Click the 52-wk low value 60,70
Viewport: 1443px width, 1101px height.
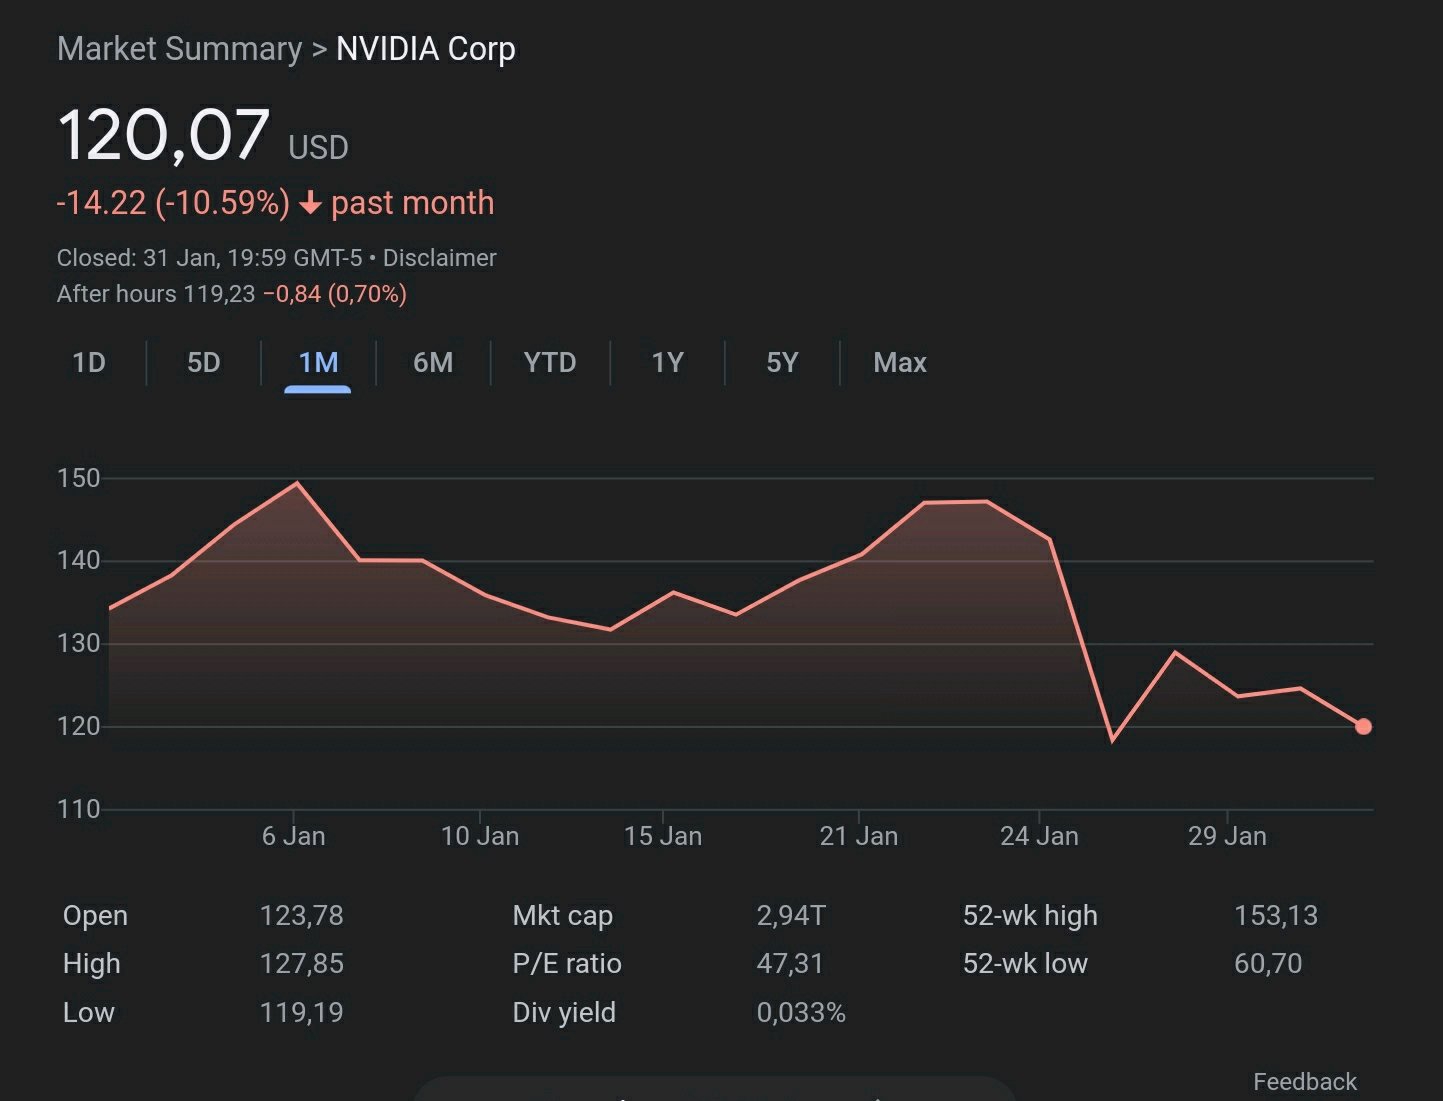(1268, 964)
